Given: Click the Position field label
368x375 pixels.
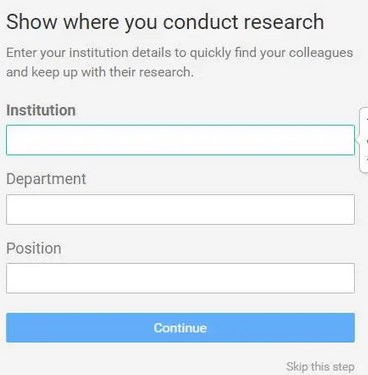Looking at the screenshot, I should click(34, 248).
